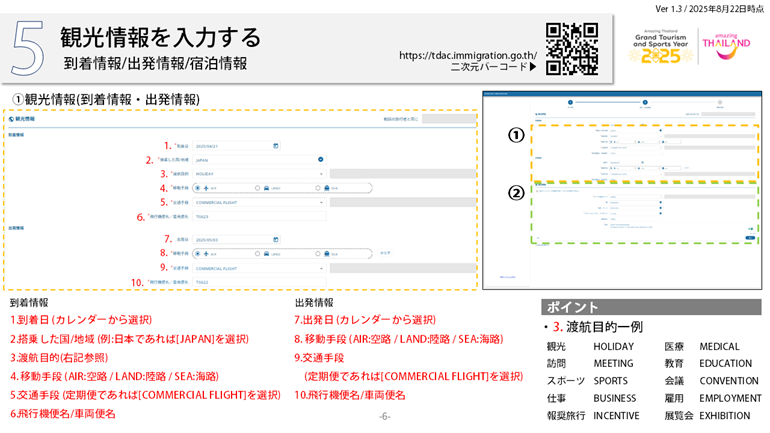The image size is (770, 433).
Task: Select the AIR radio button for departure
Action: (197, 254)
